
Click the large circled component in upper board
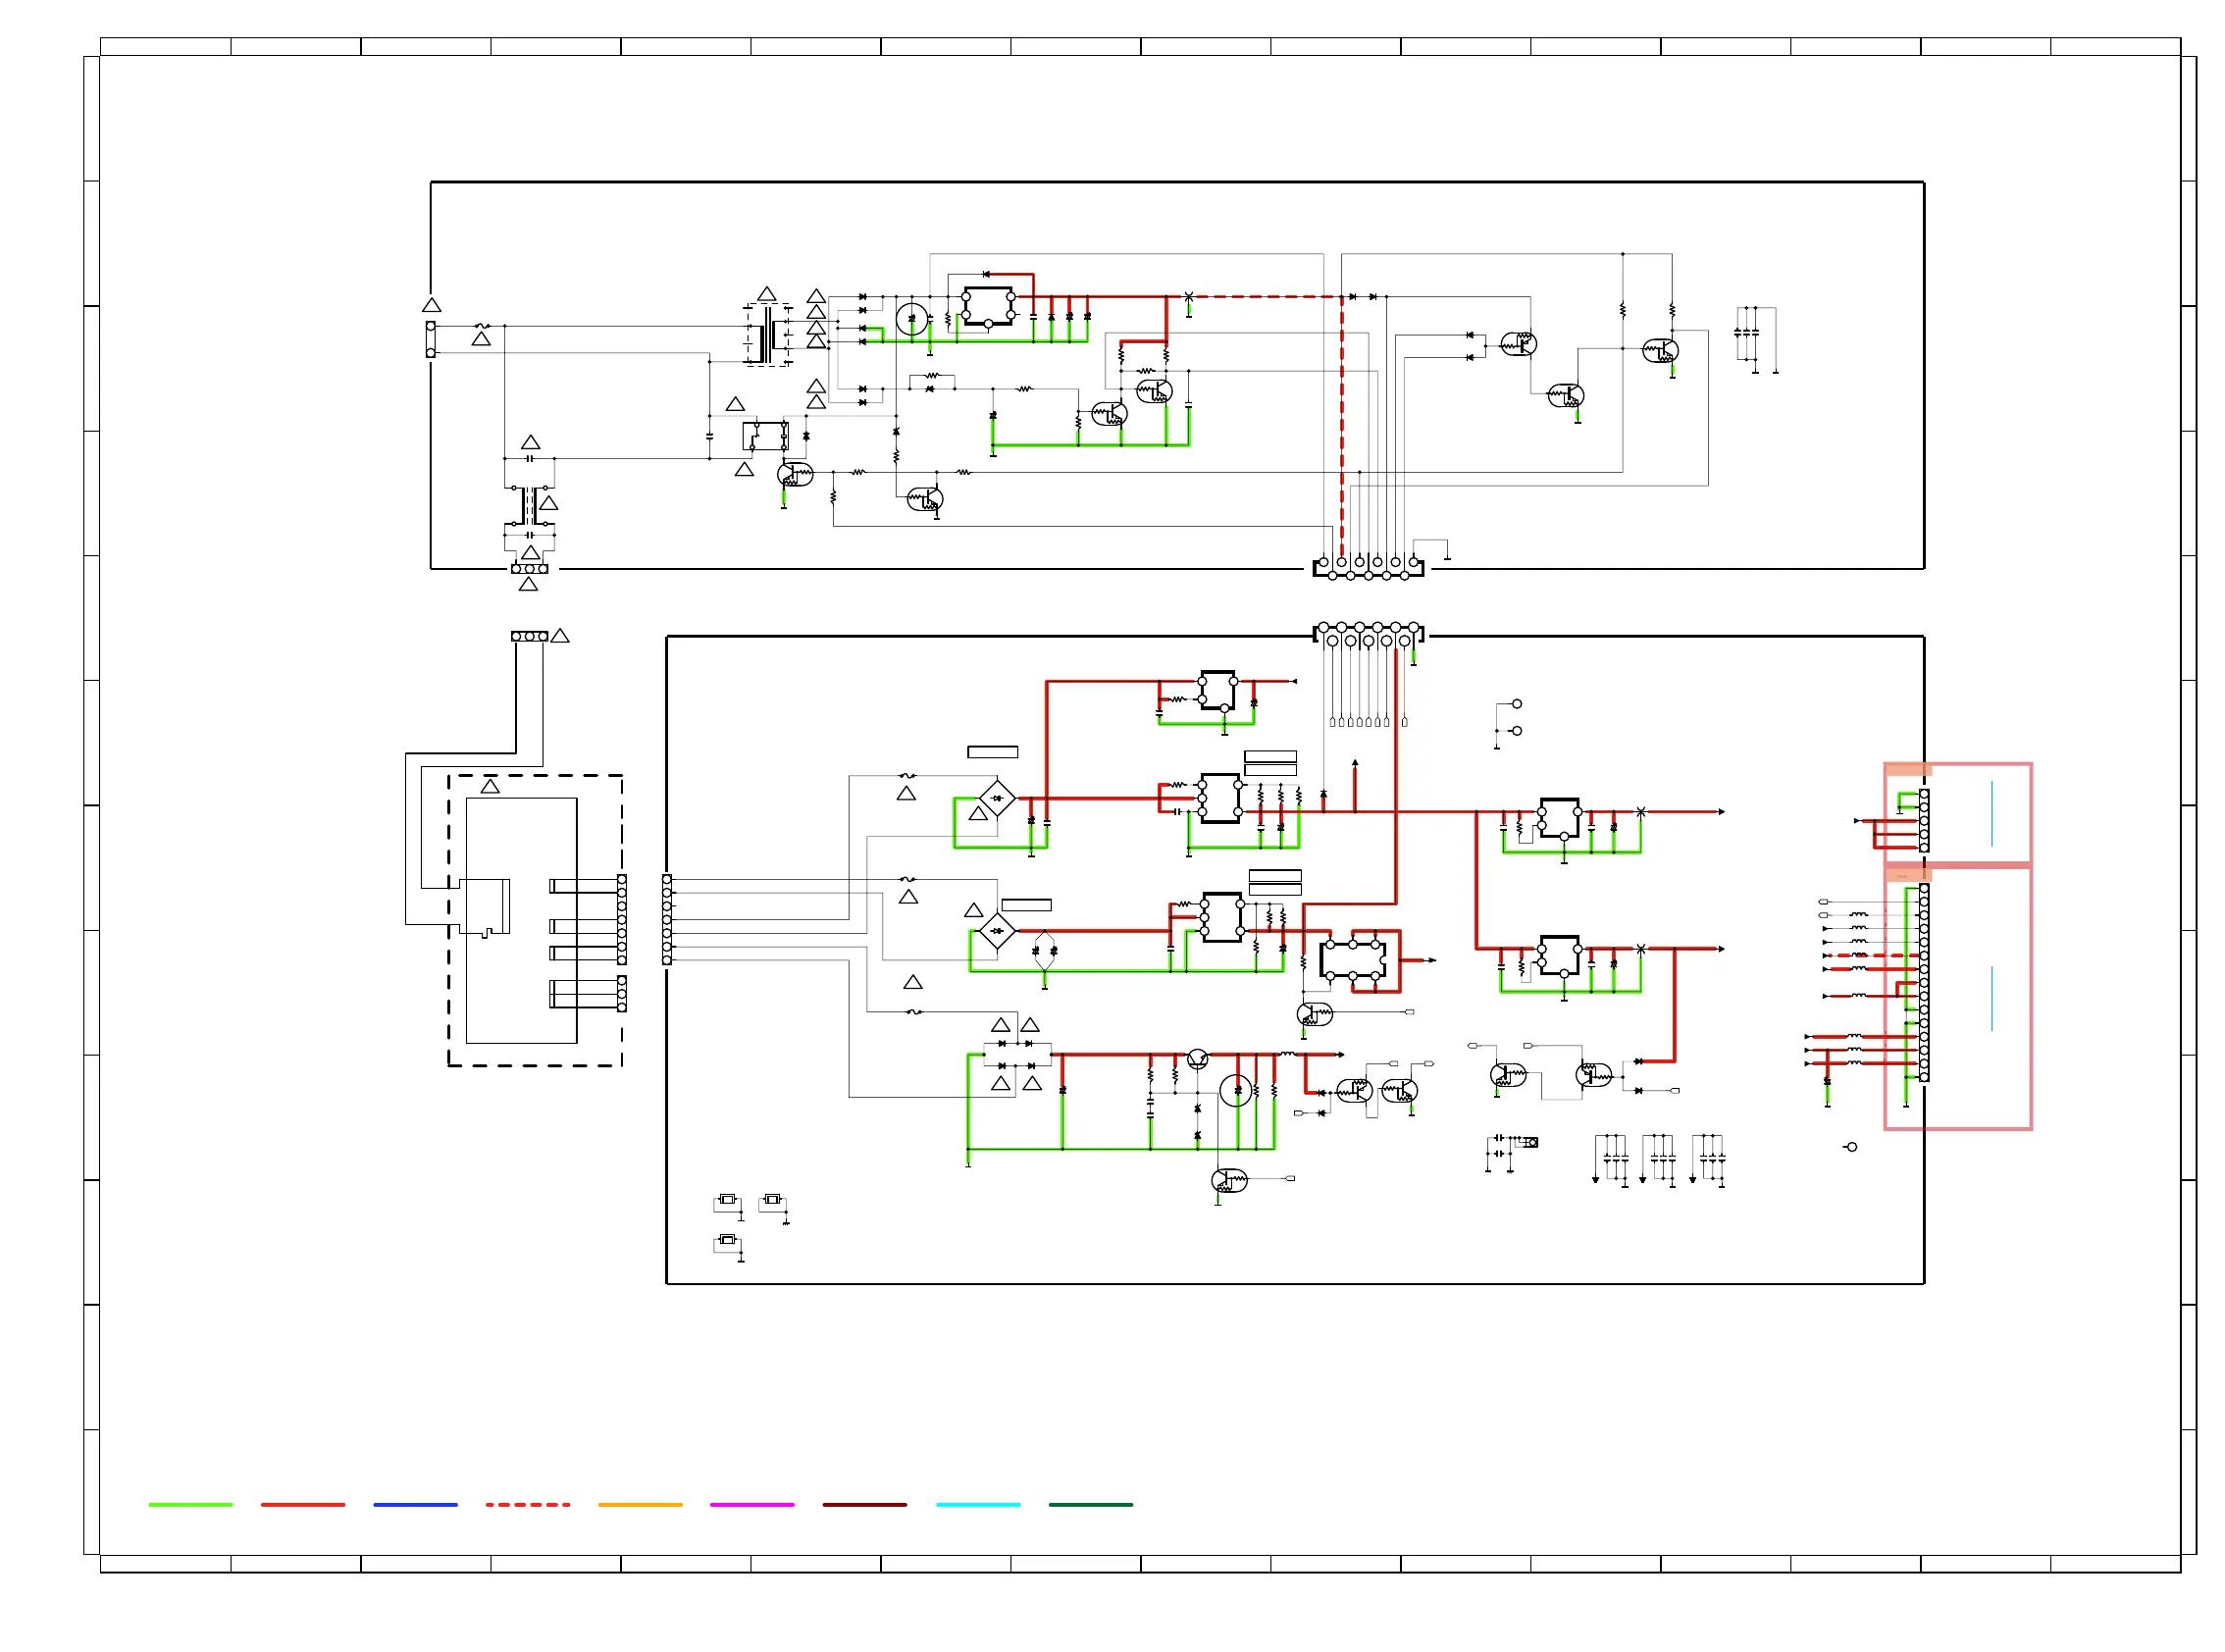click(911, 319)
